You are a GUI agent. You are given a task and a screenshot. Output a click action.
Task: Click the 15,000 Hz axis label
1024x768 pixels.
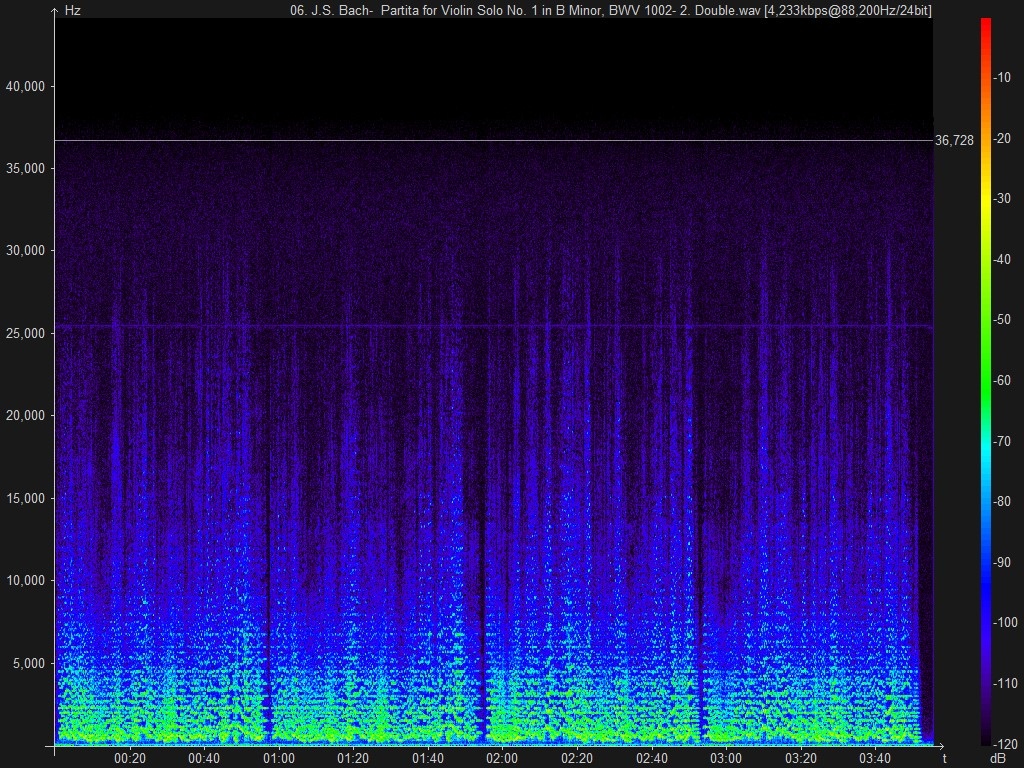point(25,498)
